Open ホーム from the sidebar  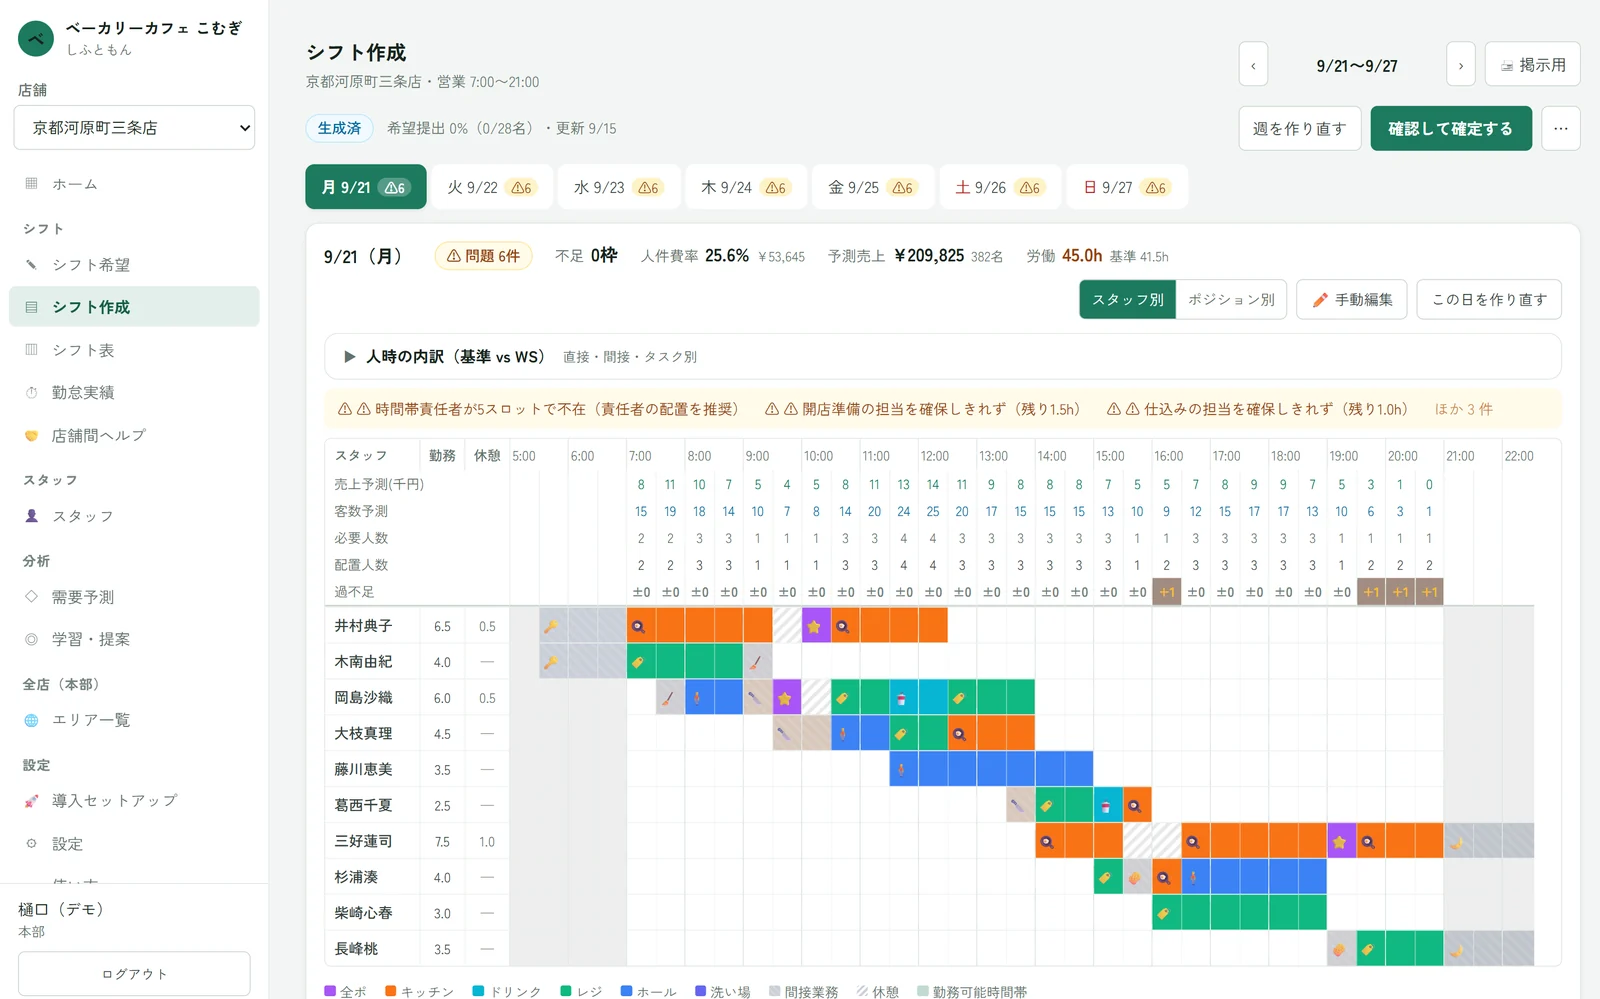tap(134, 184)
